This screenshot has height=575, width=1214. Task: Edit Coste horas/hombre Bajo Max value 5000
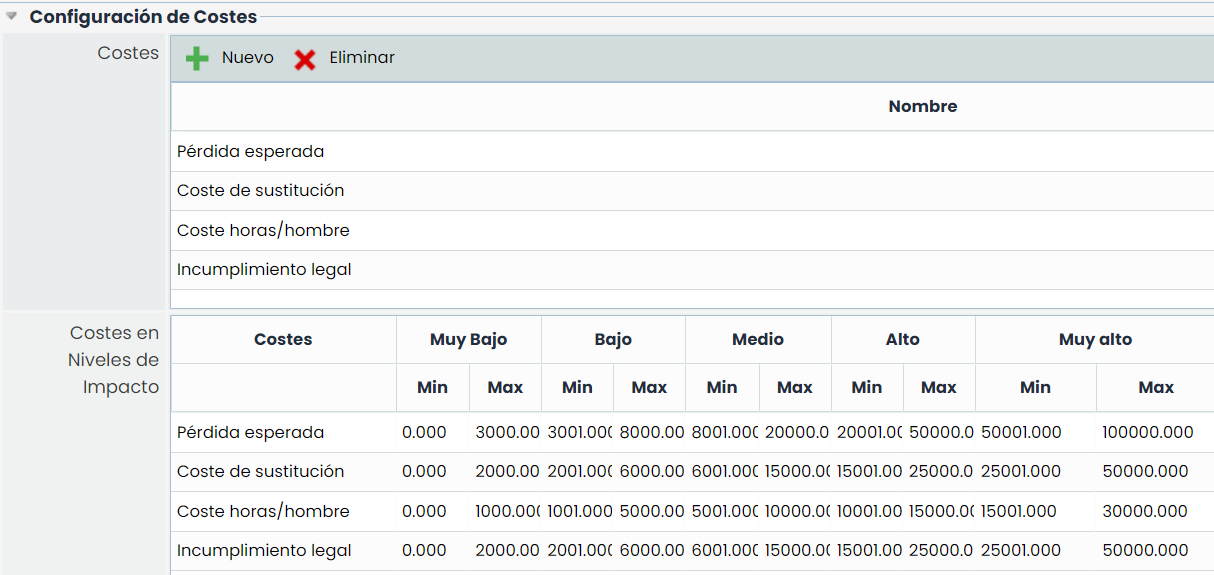pyautogui.click(x=649, y=512)
